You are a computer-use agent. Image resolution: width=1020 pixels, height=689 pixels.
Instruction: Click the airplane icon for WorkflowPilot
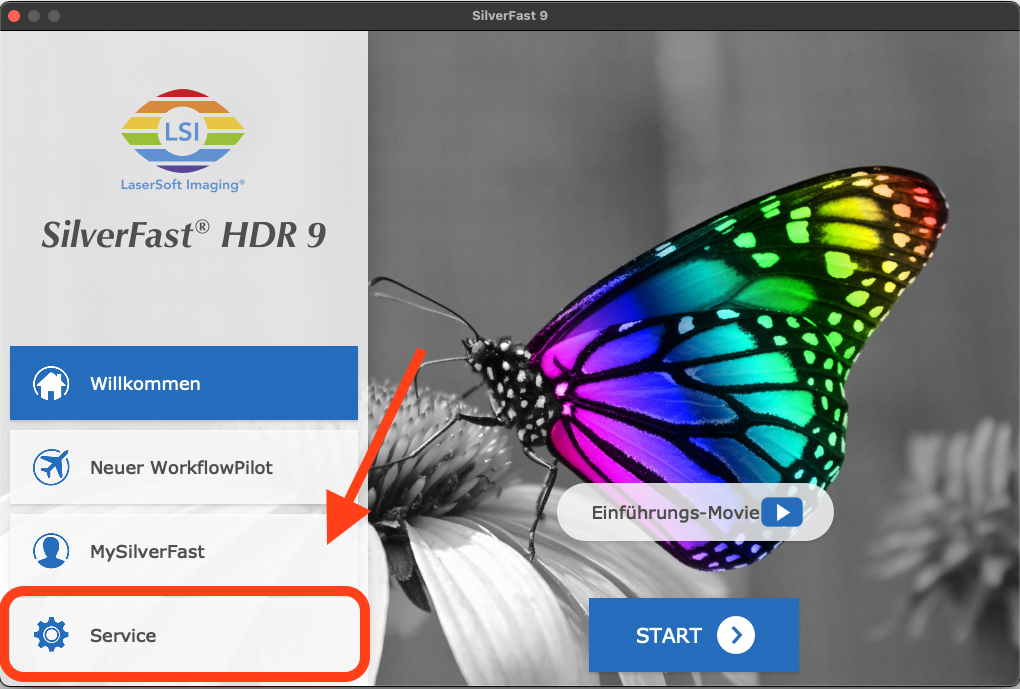(51, 467)
